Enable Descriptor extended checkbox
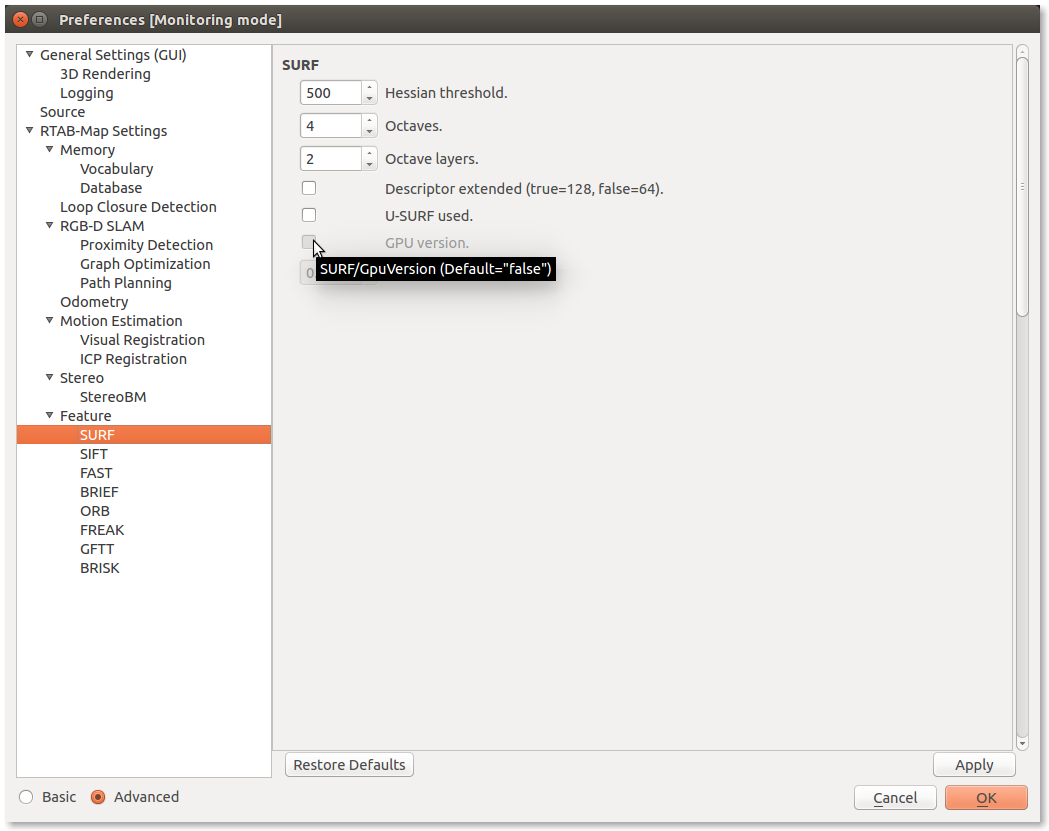Viewport: 1049px width, 831px height. (x=309, y=188)
